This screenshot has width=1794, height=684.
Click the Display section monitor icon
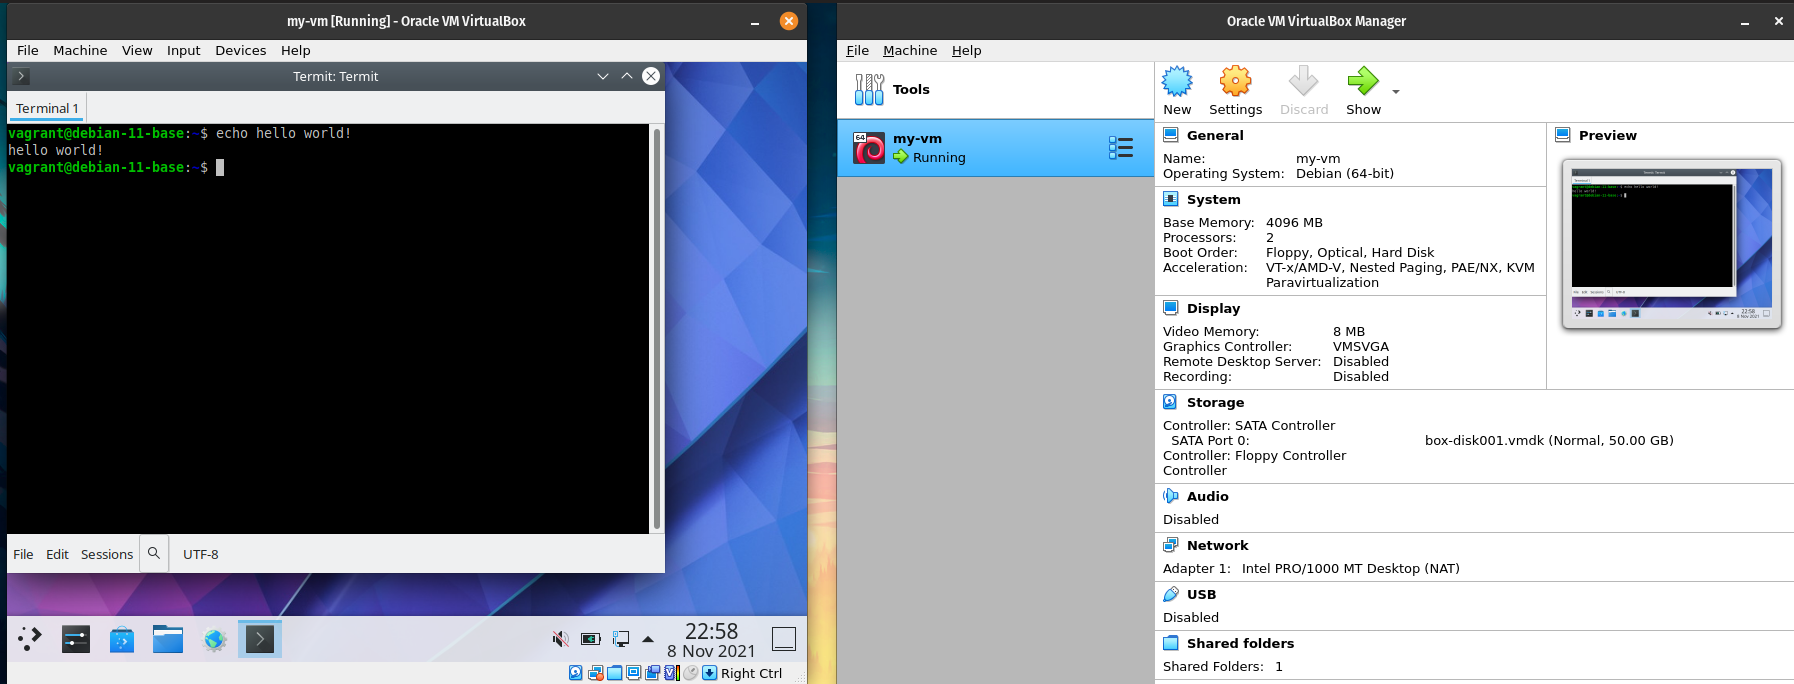click(1171, 308)
